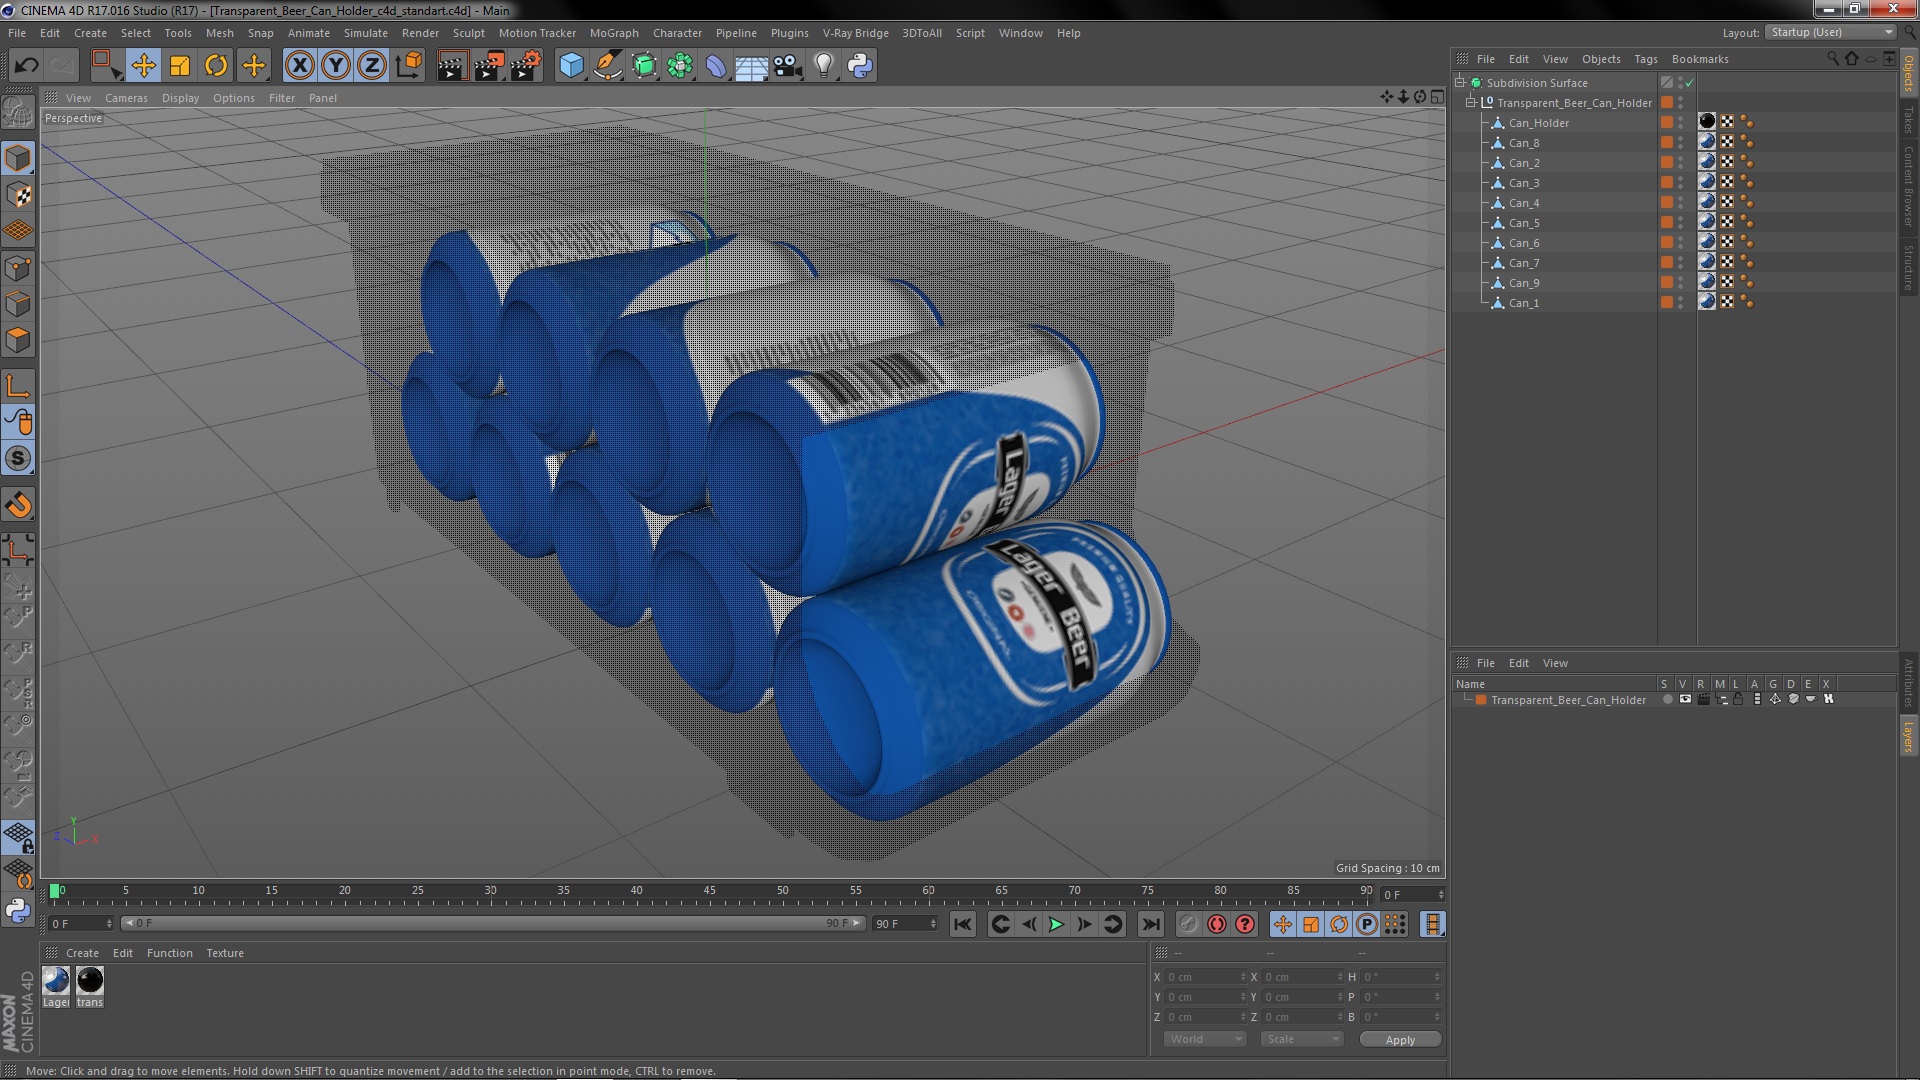Click the Apply coordinates button

(1400, 1040)
